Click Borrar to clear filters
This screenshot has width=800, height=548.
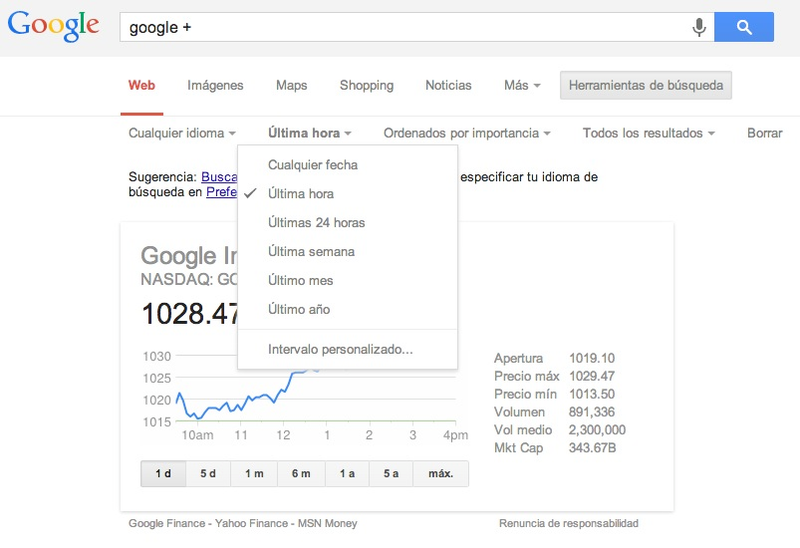[x=764, y=133]
